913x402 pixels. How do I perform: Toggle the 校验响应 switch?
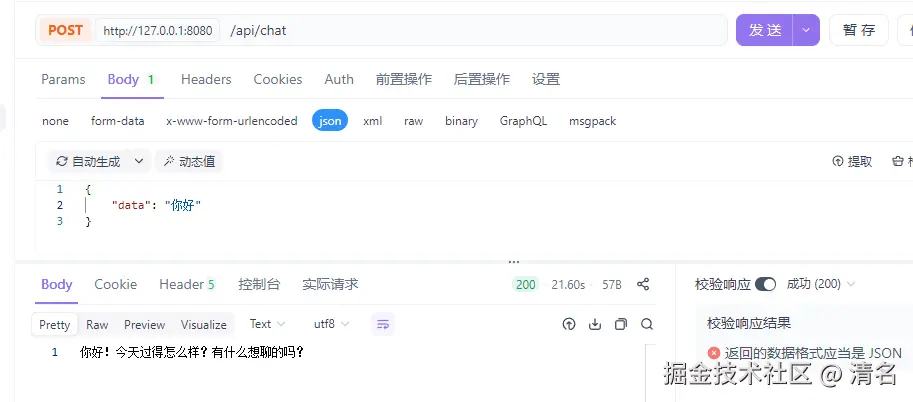click(765, 284)
